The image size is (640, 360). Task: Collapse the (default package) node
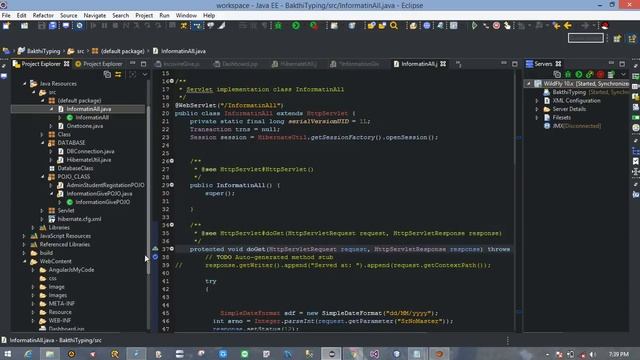(x=42, y=100)
